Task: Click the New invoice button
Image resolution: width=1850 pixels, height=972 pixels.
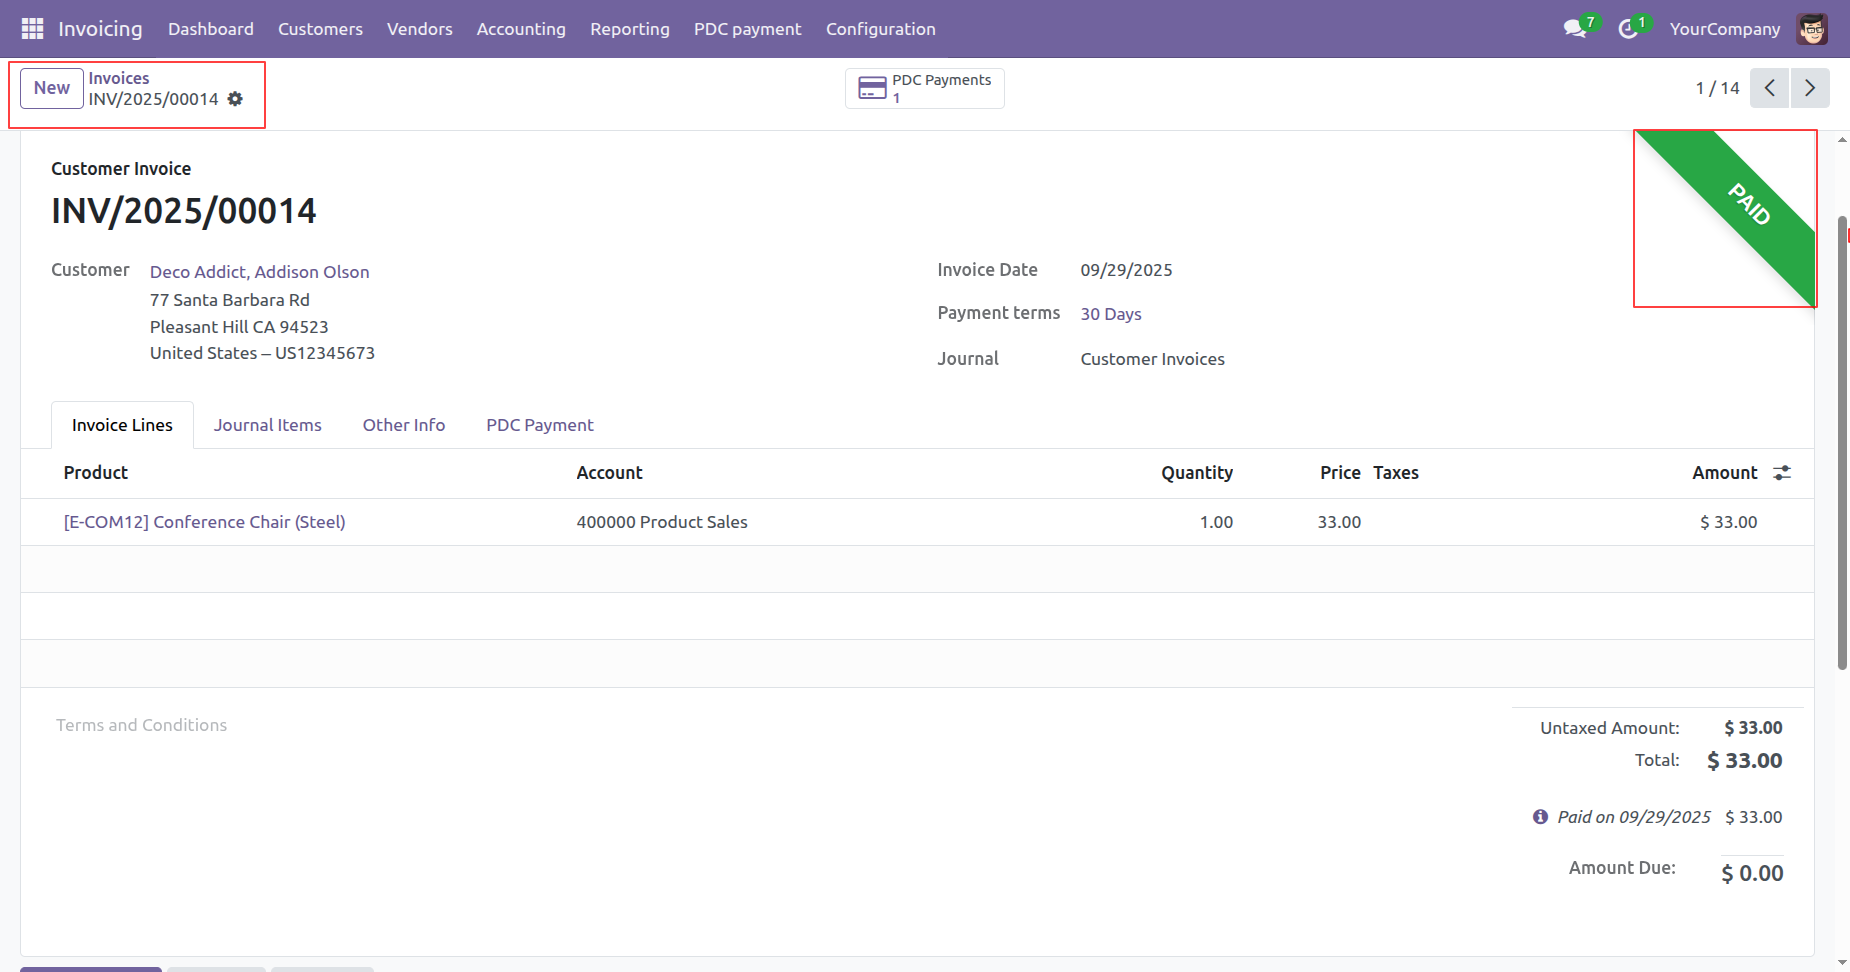Action: click(x=52, y=88)
